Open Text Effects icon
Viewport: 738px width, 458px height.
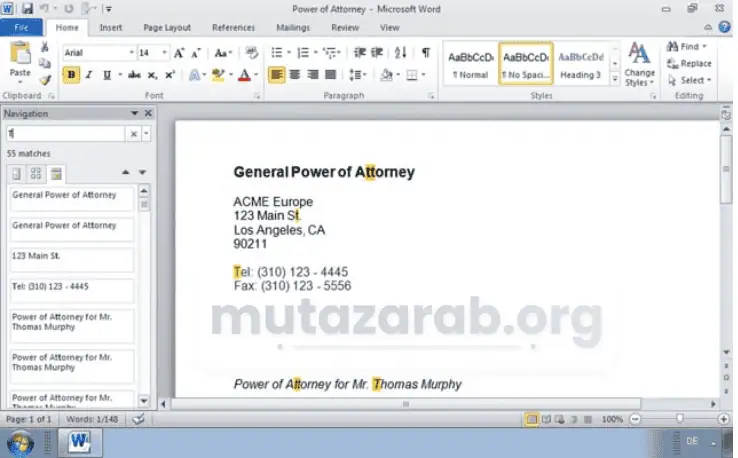click(194, 75)
